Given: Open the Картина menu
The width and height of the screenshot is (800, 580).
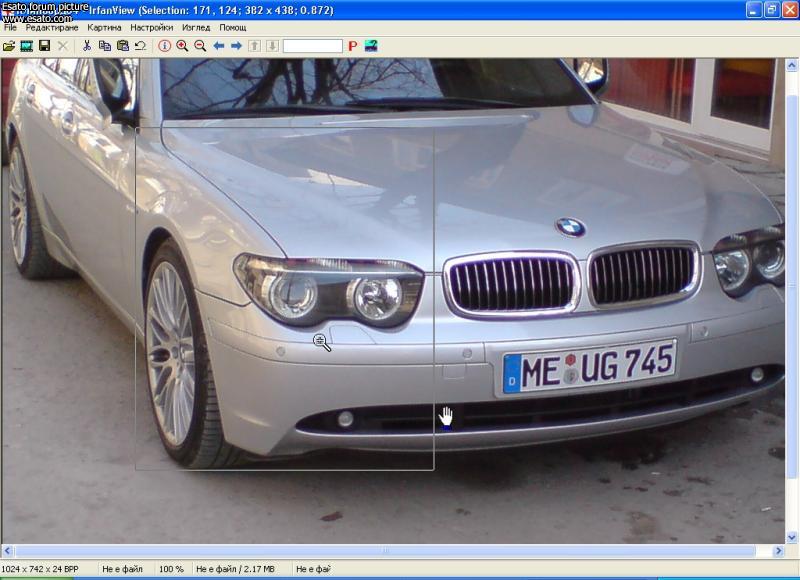Looking at the screenshot, I should [104, 28].
